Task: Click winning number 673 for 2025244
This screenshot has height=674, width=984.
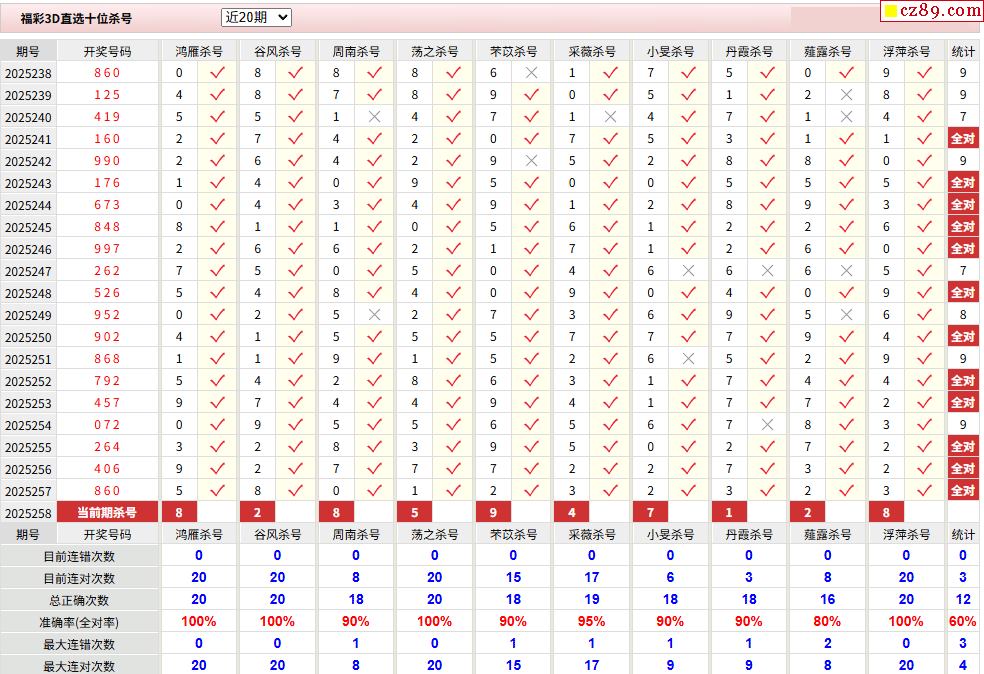Action: (107, 205)
